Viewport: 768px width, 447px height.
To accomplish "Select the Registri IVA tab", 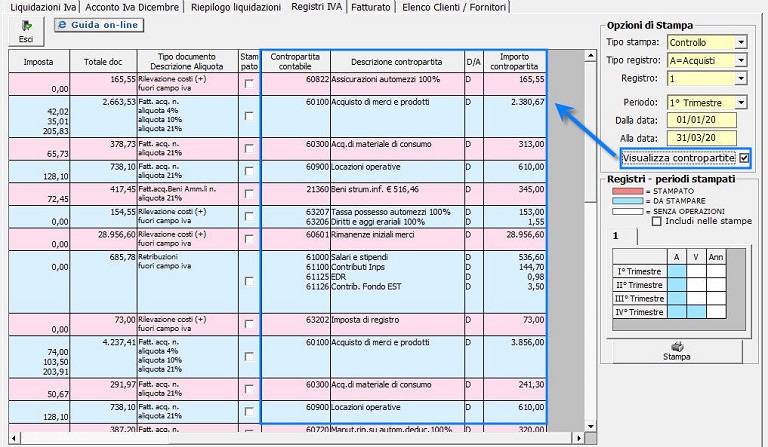I will [316, 7].
